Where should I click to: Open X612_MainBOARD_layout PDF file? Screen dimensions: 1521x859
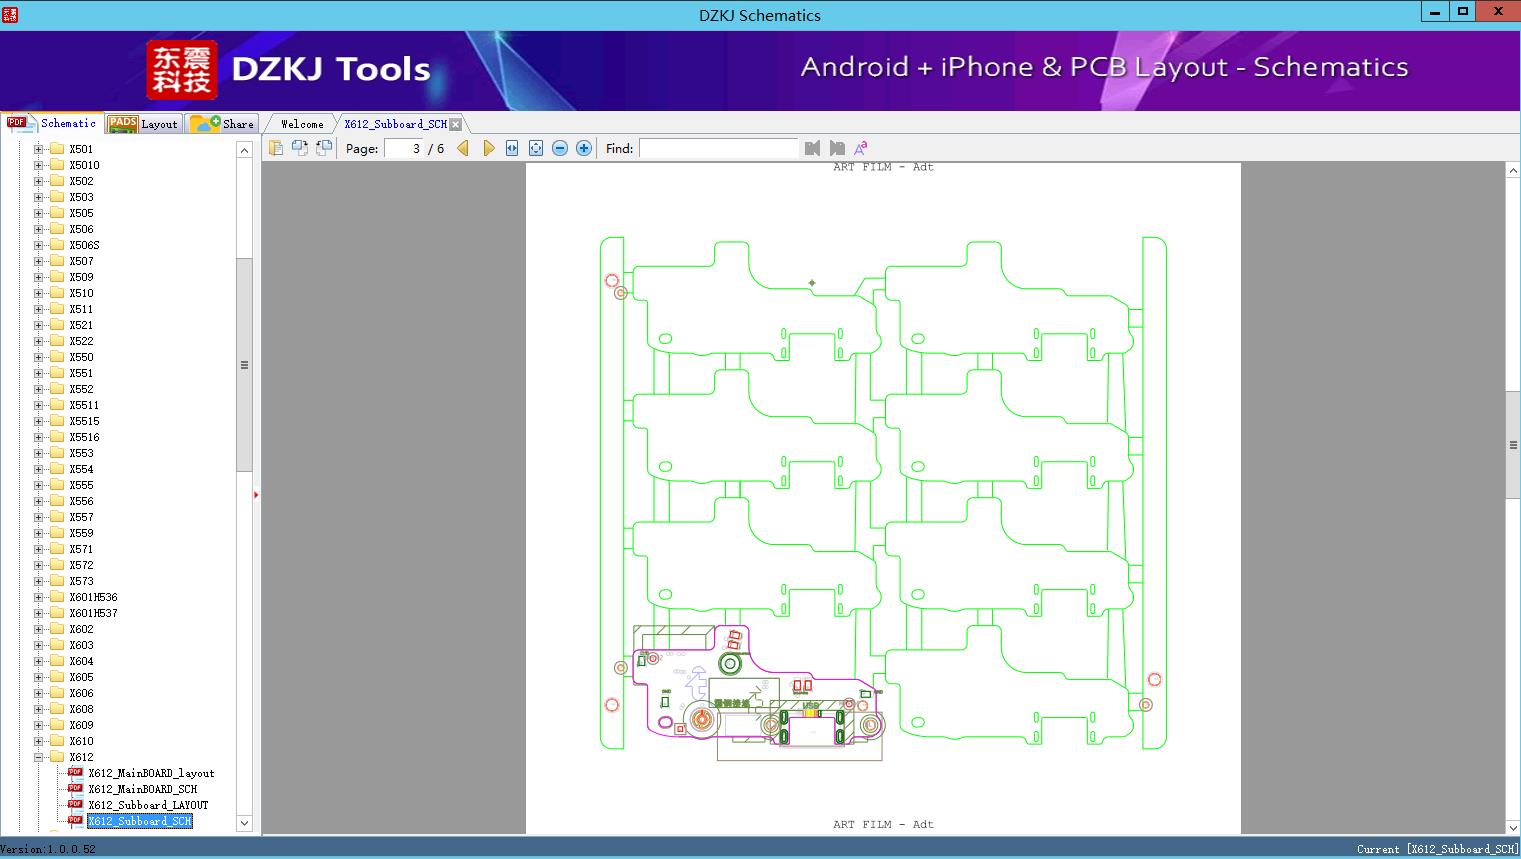point(151,773)
